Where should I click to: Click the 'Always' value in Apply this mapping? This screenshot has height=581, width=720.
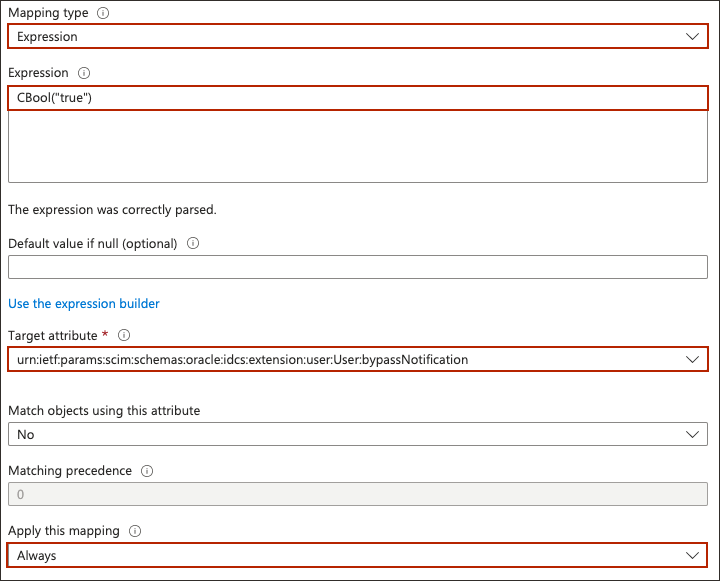coord(37,555)
